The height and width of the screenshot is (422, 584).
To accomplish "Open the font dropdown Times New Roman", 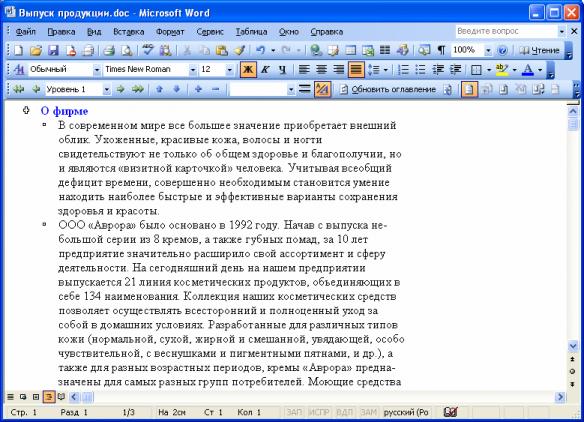I will 193,70.
